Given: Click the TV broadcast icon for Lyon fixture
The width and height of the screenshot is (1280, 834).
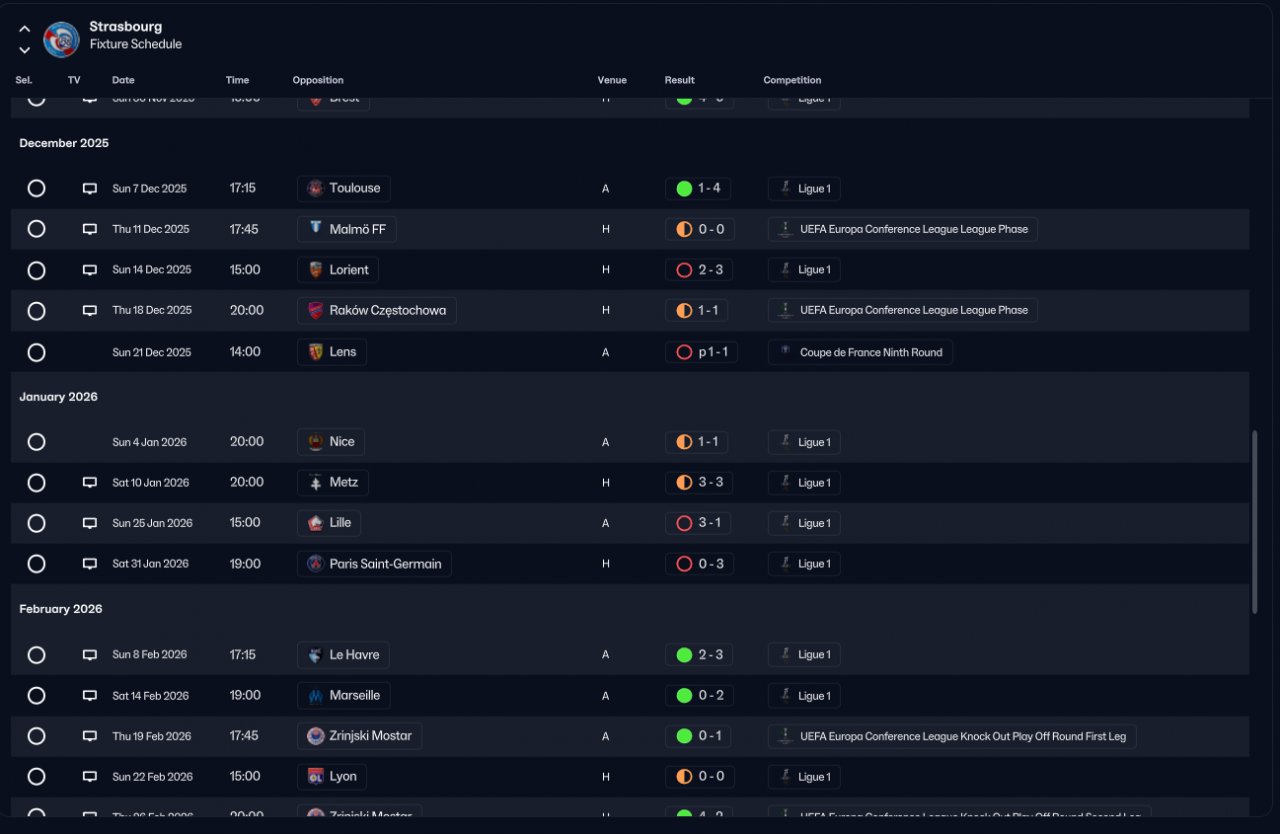Looking at the screenshot, I should tap(90, 777).
